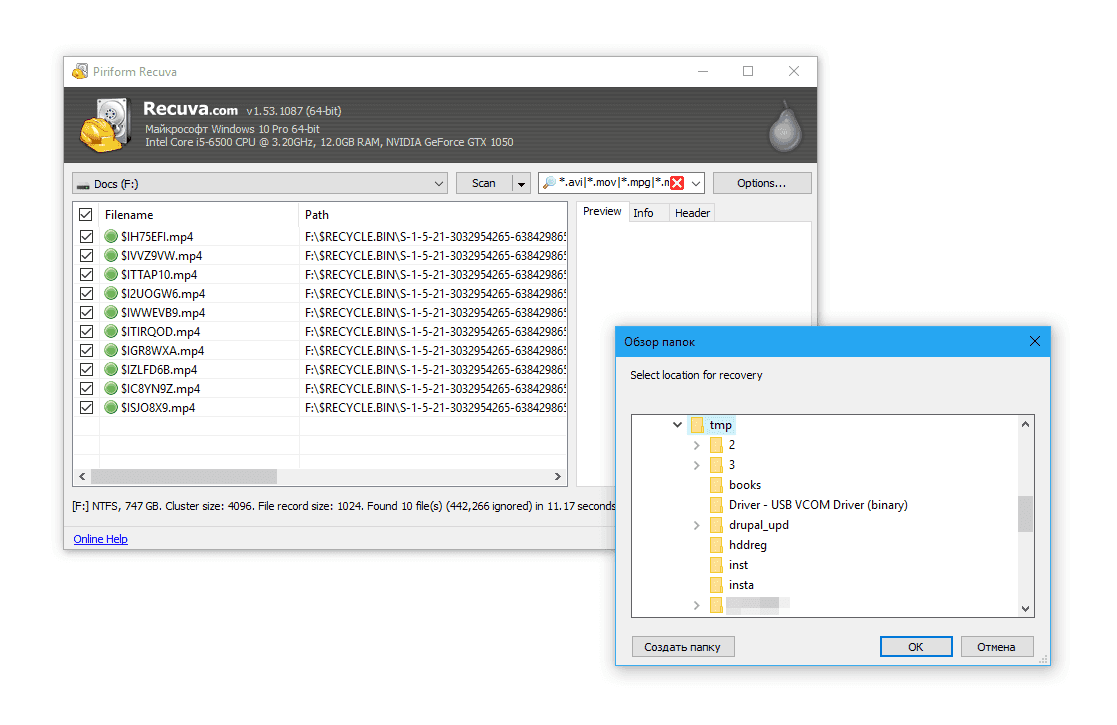Uncheck the $IWWEVB9.mp4 checkbox
The width and height of the screenshot is (1117, 725).
[86, 313]
